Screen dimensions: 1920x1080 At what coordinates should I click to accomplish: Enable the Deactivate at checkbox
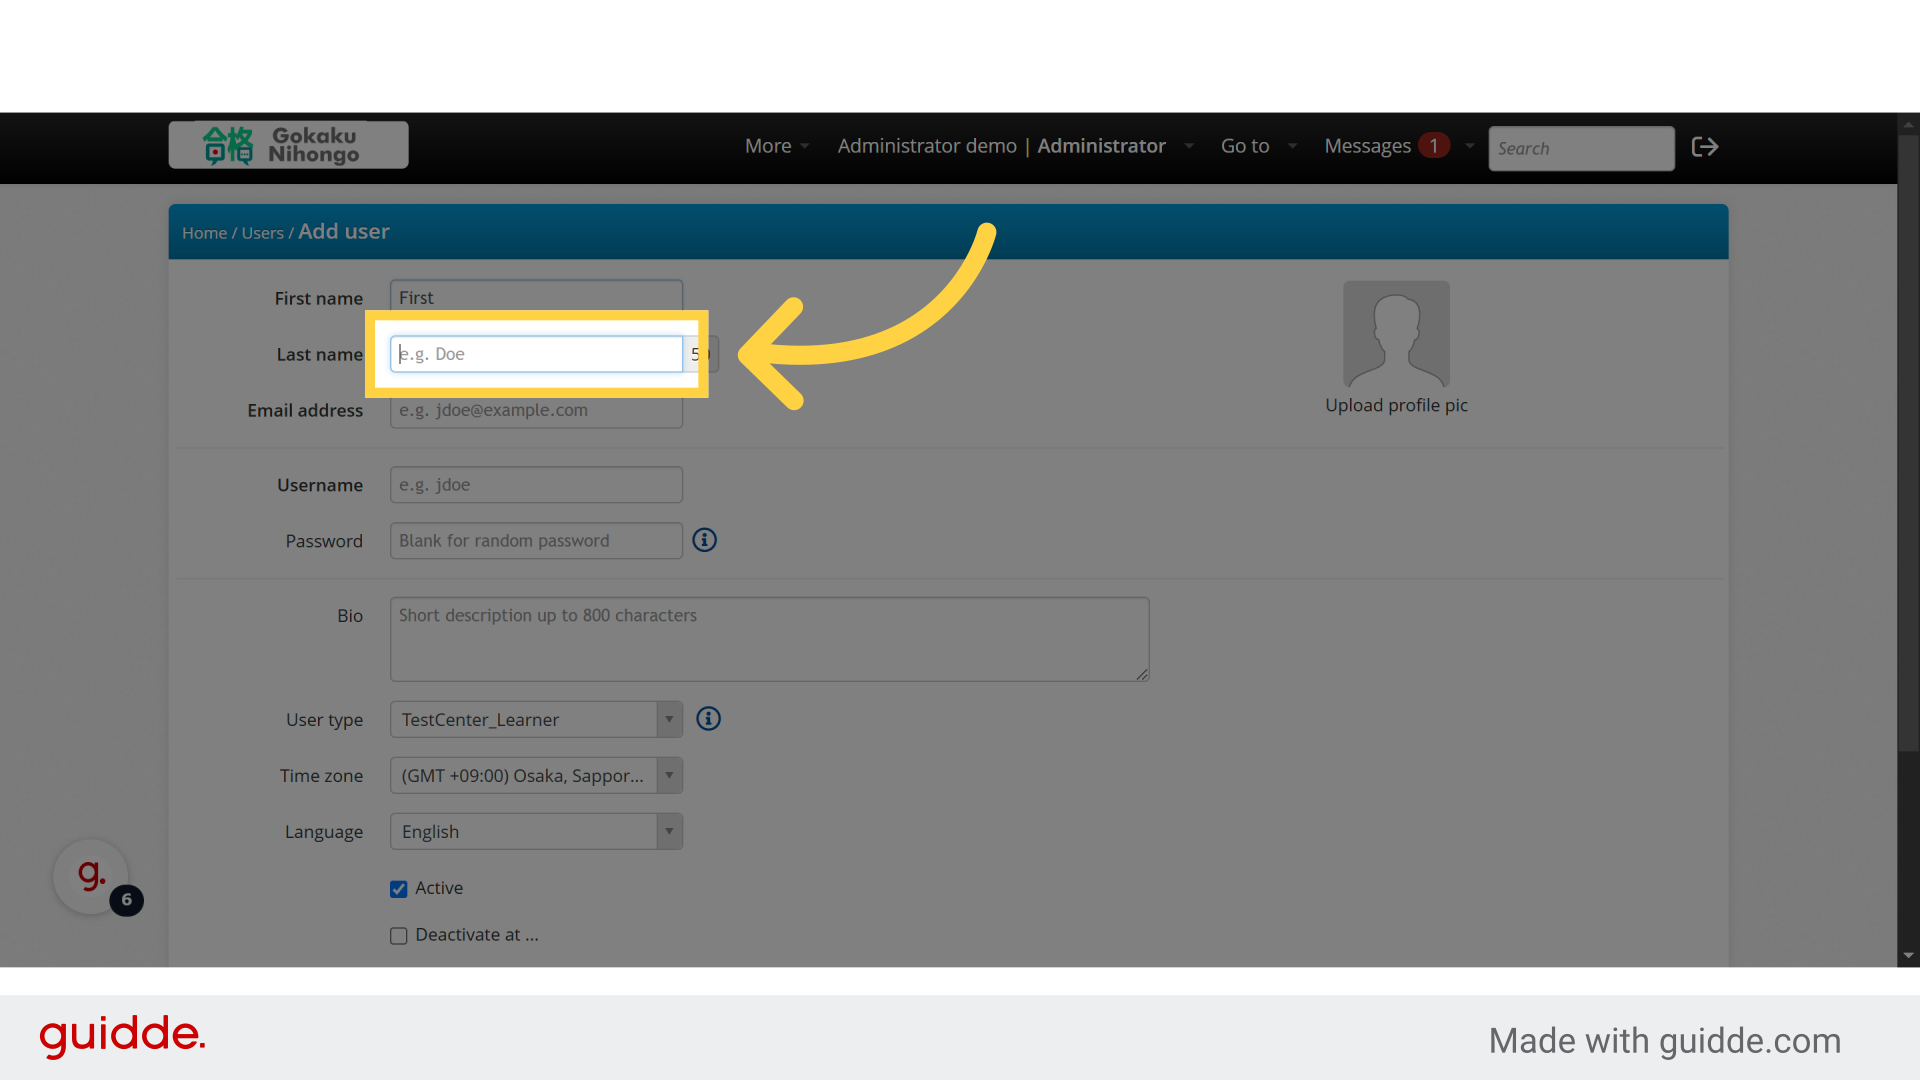click(399, 936)
